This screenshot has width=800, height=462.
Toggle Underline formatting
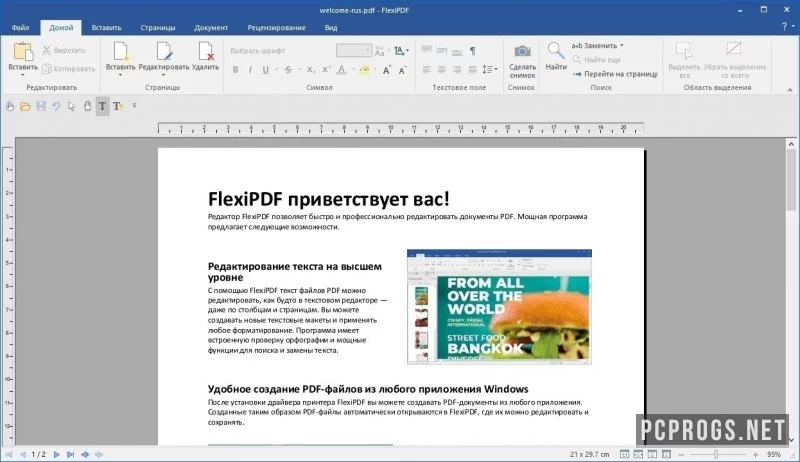click(x=265, y=70)
